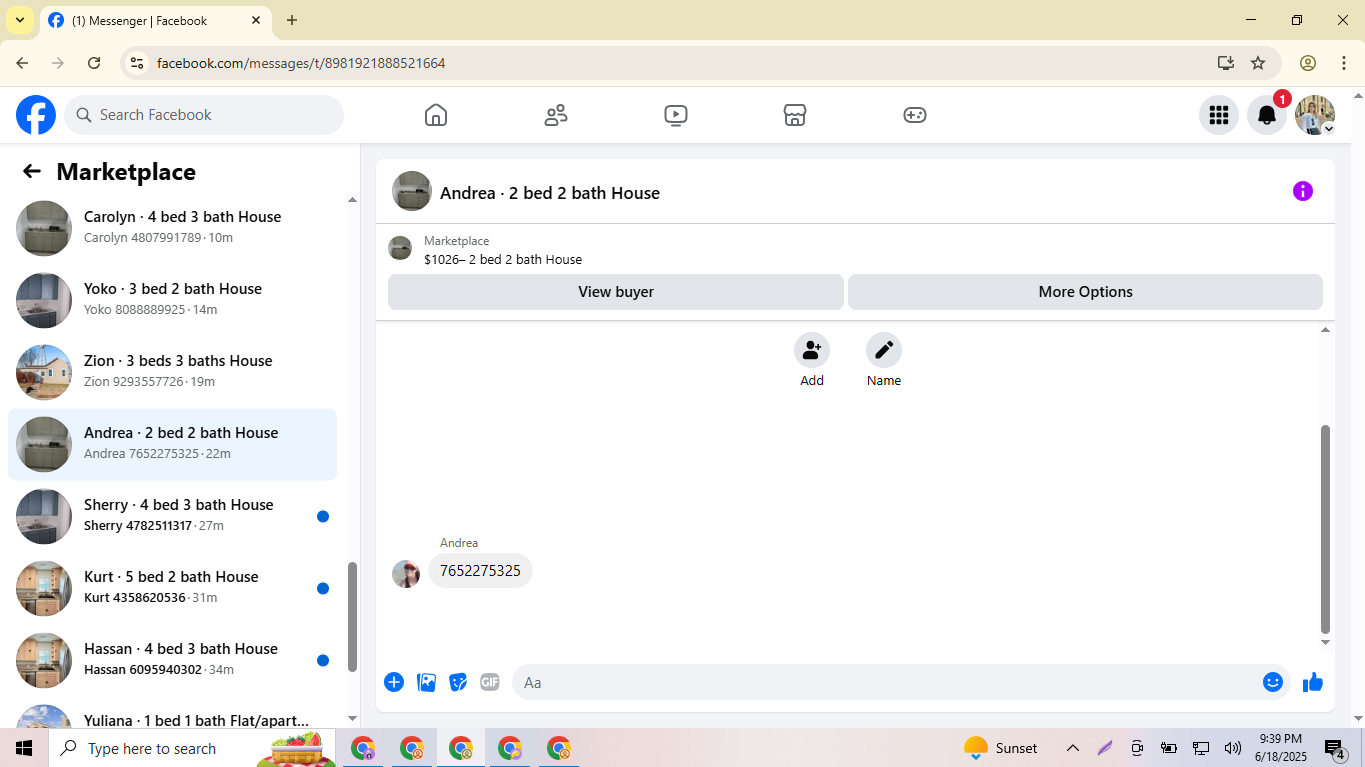The width and height of the screenshot is (1365, 767).
Task: Open the Chrome three-dot menu
Action: [1344, 63]
